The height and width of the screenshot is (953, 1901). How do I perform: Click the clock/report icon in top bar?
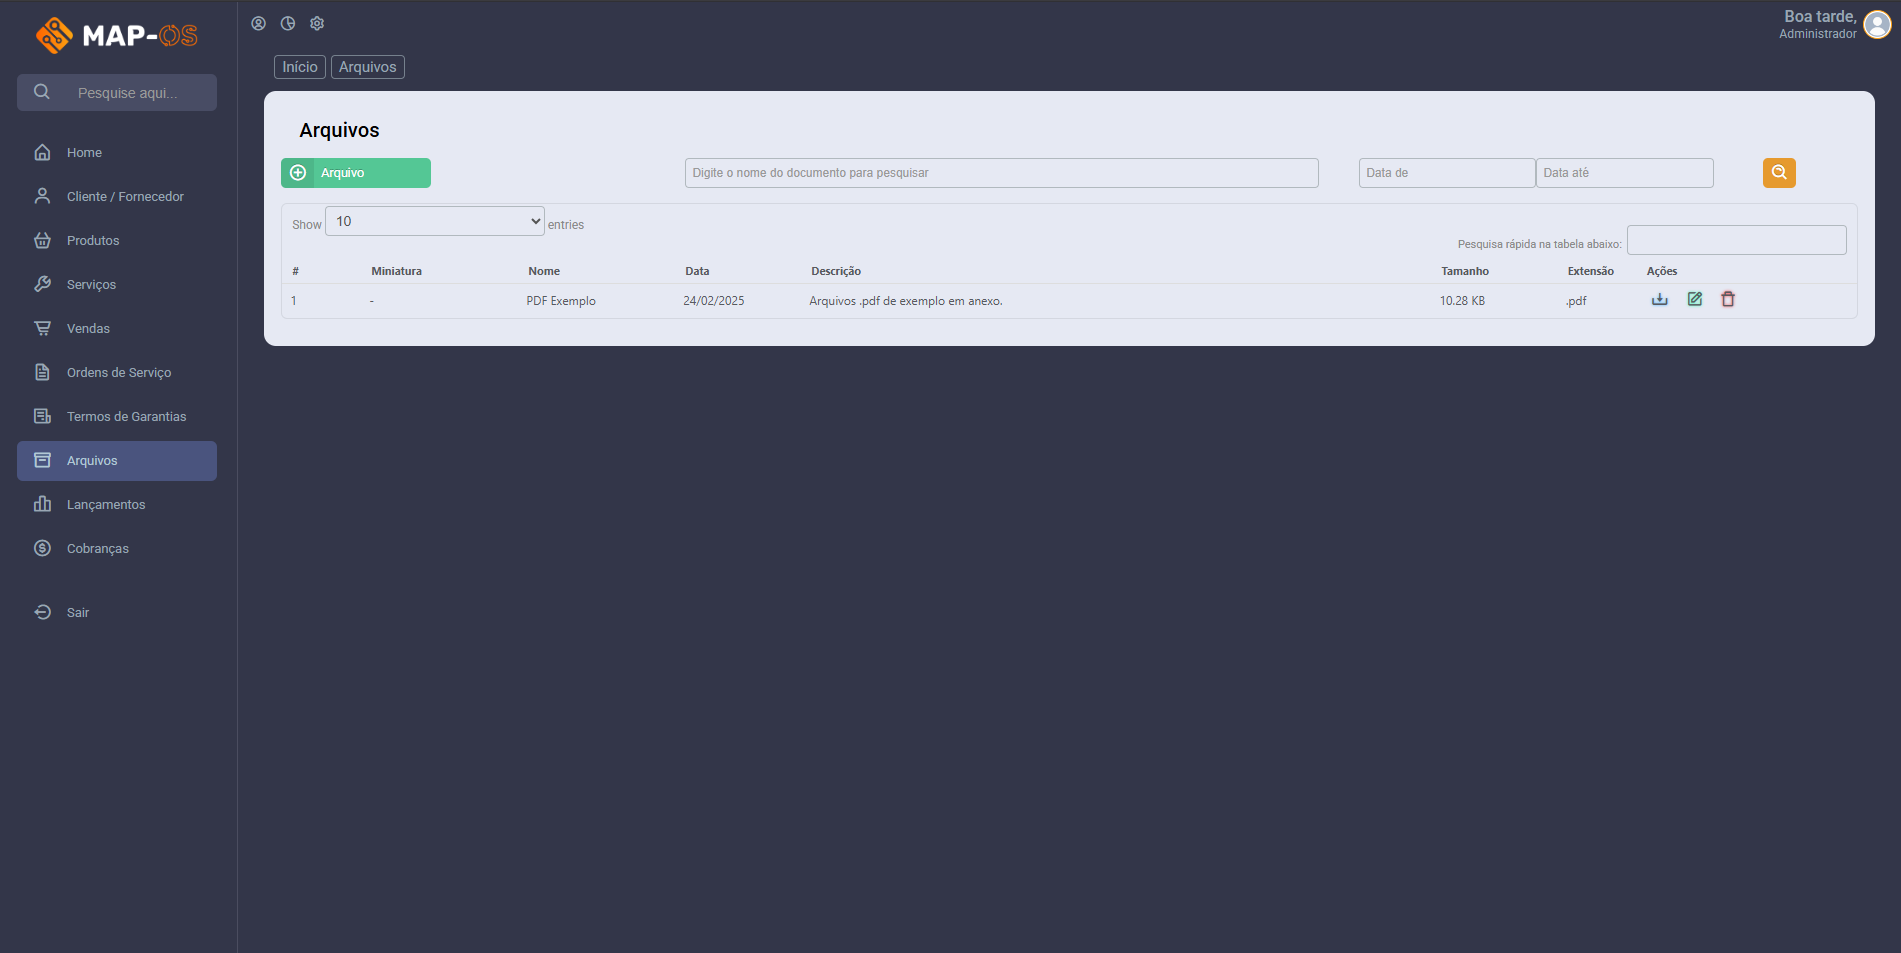pos(288,23)
